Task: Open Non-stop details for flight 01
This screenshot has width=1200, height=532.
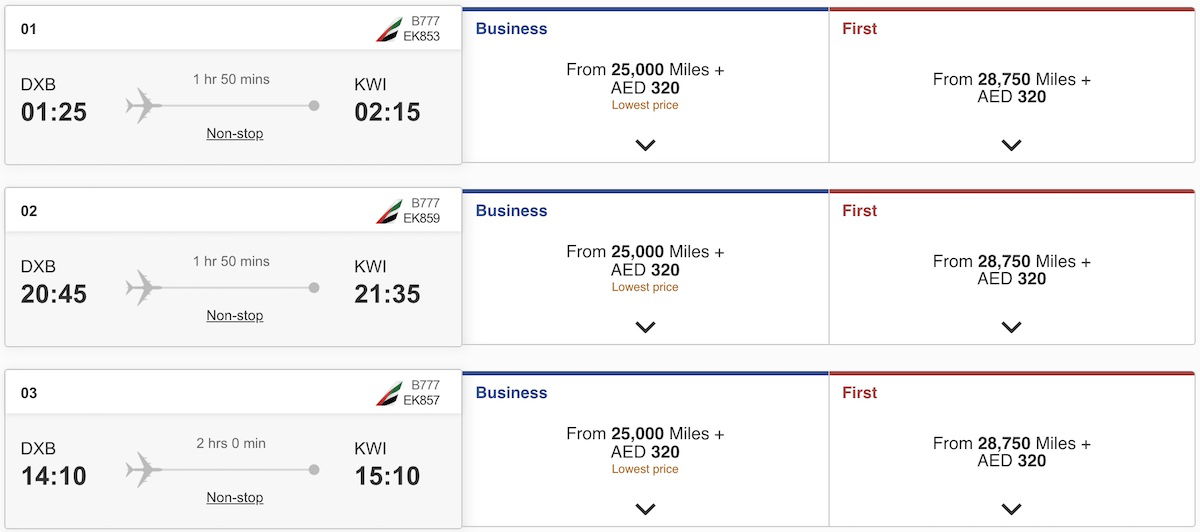Action: click(235, 133)
